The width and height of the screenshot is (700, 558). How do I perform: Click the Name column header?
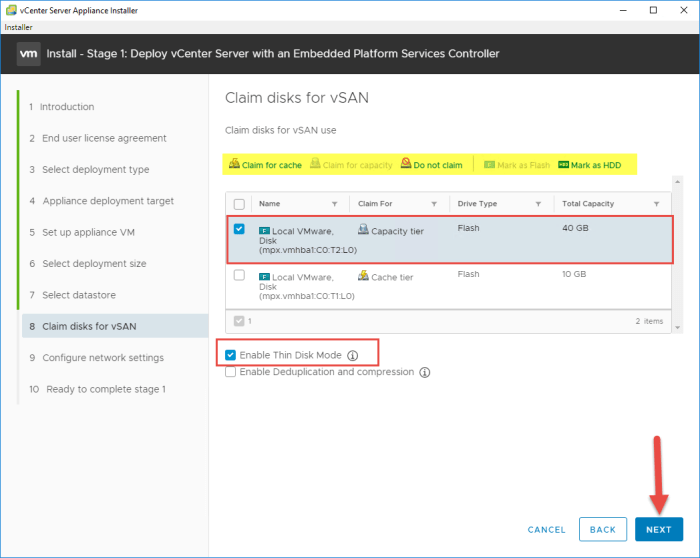[x=270, y=204]
